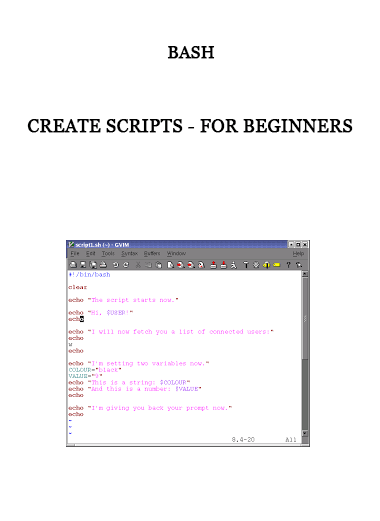Click the scrollbar up arrow
The image size is (380, 521).
pyautogui.click(x=305, y=274)
